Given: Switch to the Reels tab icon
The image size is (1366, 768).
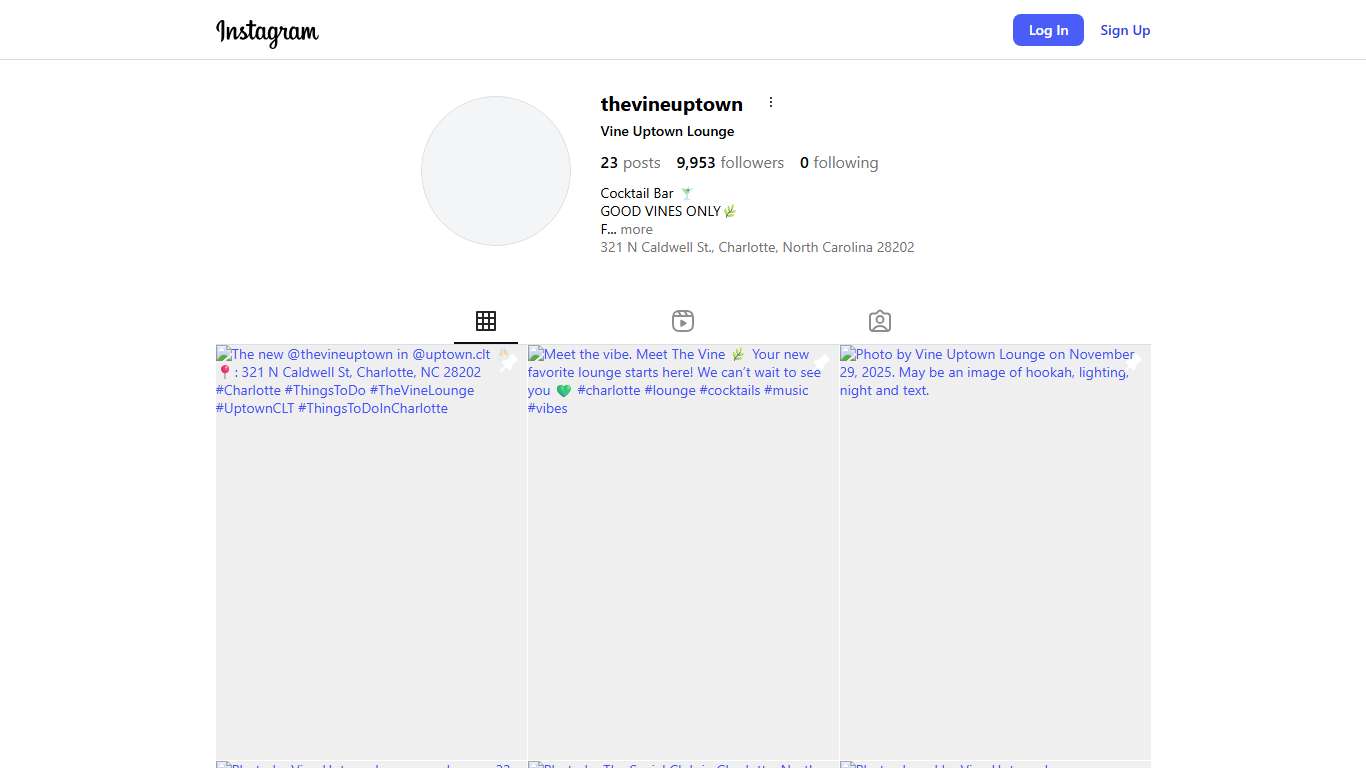Looking at the screenshot, I should point(683,321).
